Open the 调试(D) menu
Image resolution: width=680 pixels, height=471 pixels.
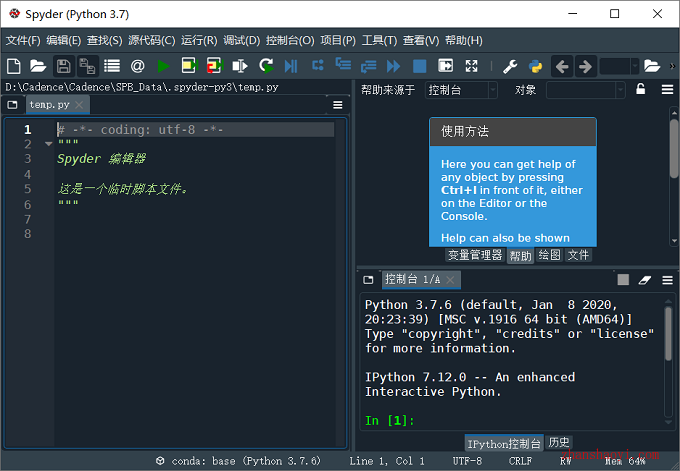point(242,40)
